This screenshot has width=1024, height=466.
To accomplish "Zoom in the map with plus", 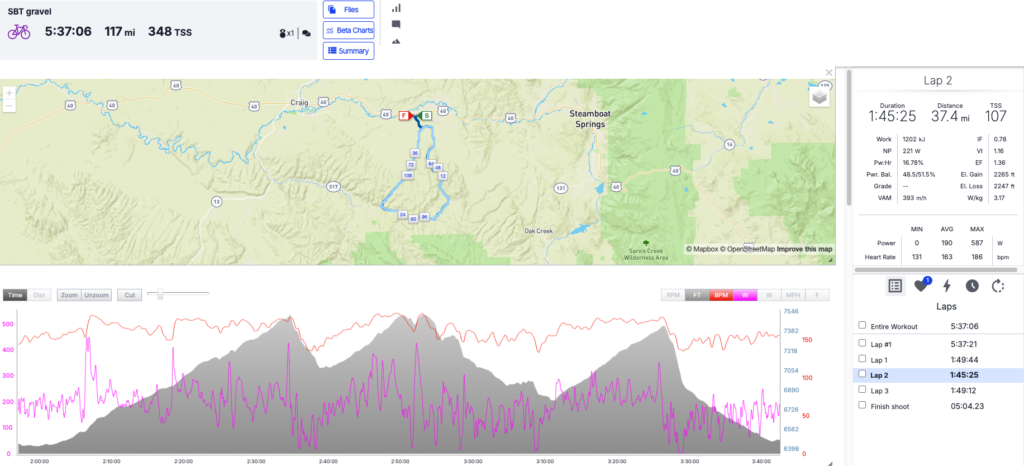I will pyautogui.click(x=9, y=93).
